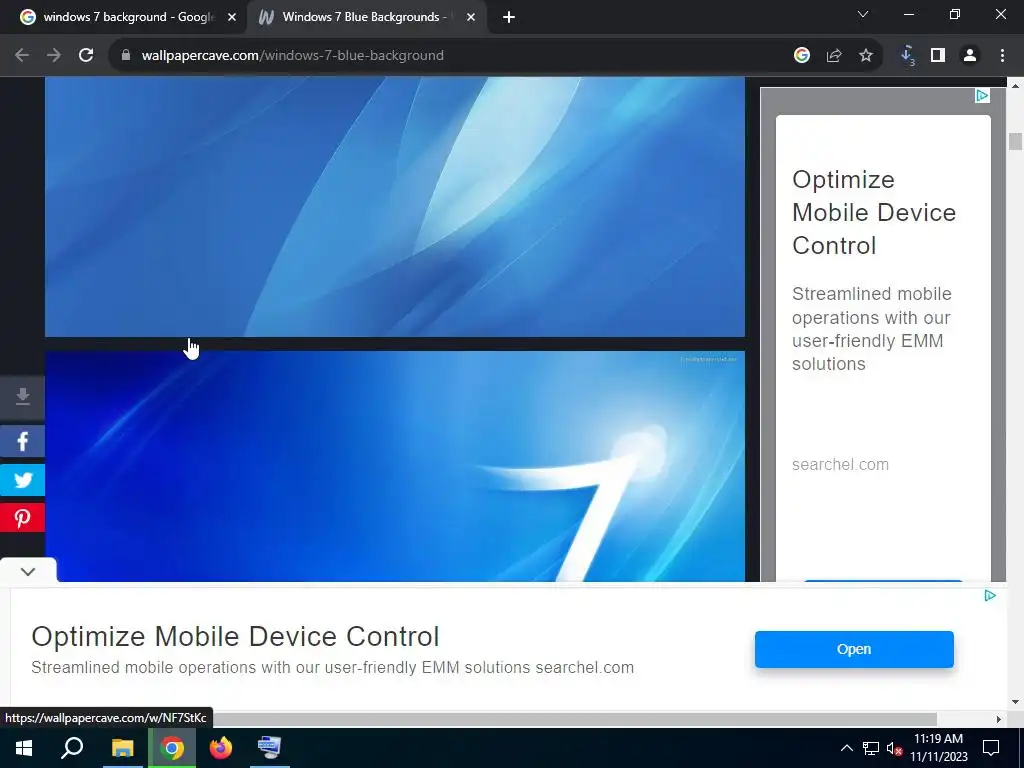The height and width of the screenshot is (768, 1024).
Task: Open network status tray icon
Action: tap(871, 748)
